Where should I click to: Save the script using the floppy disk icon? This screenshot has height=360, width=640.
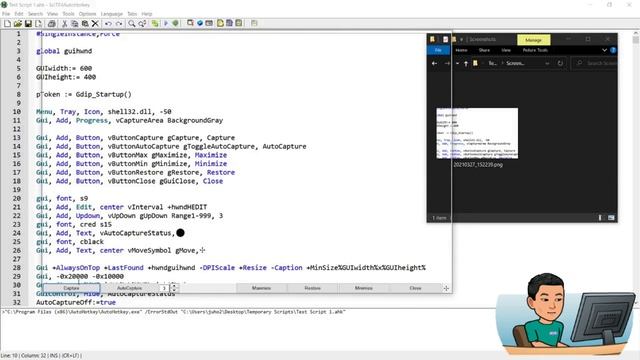tap(28, 24)
